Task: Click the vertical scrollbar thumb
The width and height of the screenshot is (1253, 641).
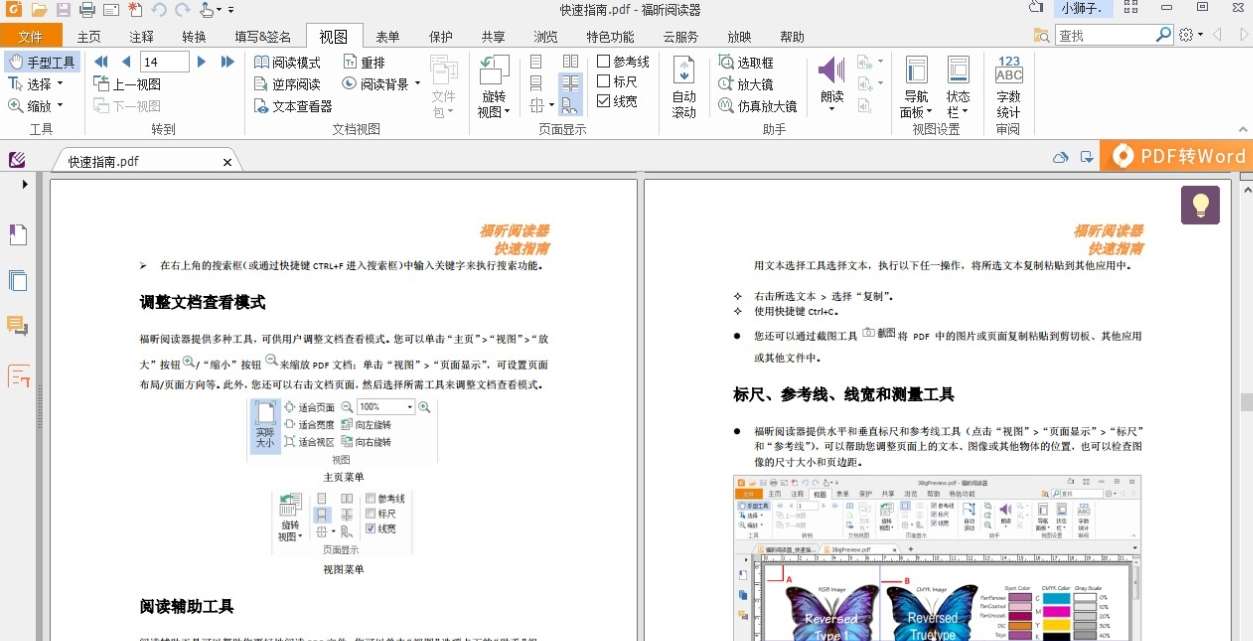Action: (1246, 401)
